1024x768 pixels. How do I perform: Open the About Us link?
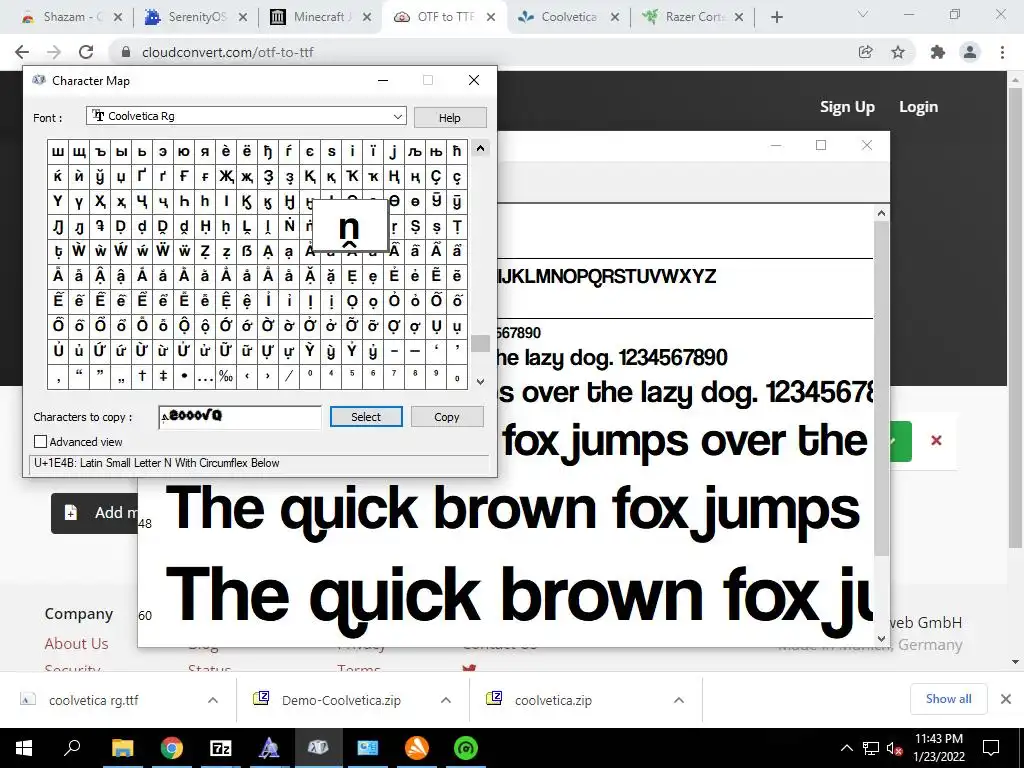coord(76,643)
